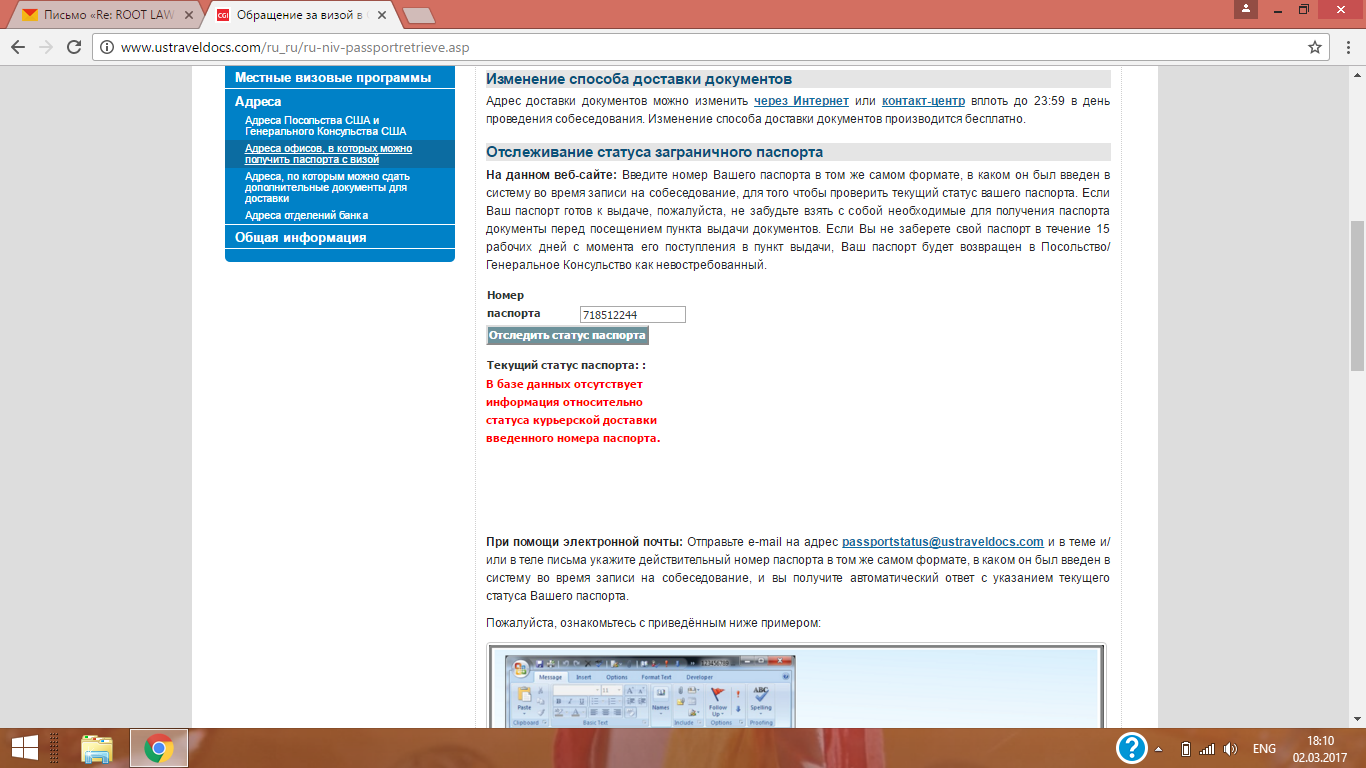The image size is (1366, 768).
Task: Open the passportstatus@ustraveldocs.com email link
Action: click(x=942, y=542)
